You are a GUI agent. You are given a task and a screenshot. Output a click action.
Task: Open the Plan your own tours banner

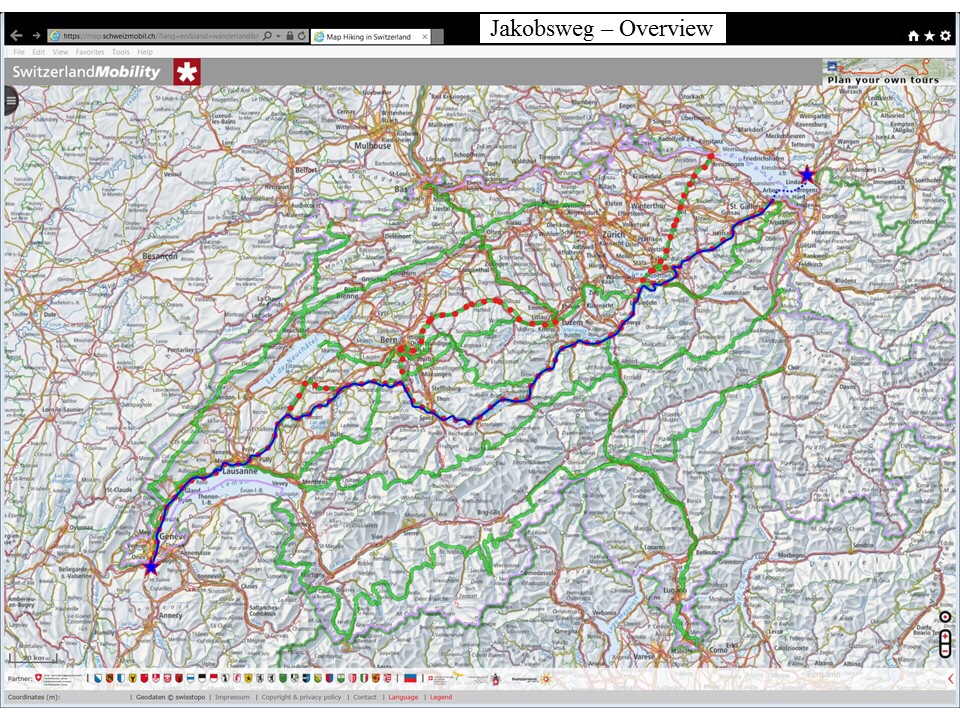click(883, 72)
